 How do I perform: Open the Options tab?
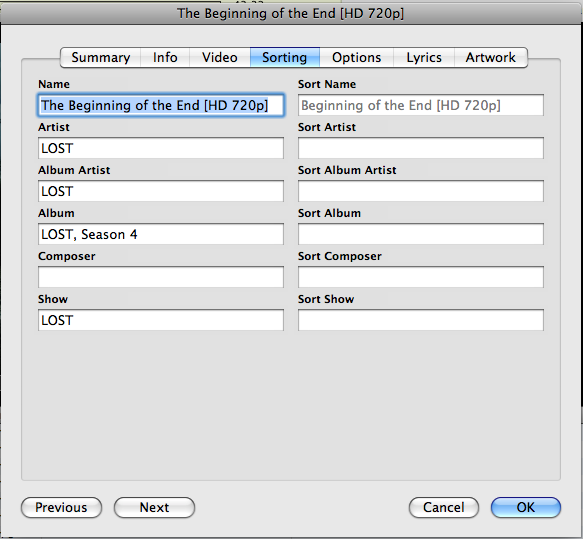click(x=357, y=58)
